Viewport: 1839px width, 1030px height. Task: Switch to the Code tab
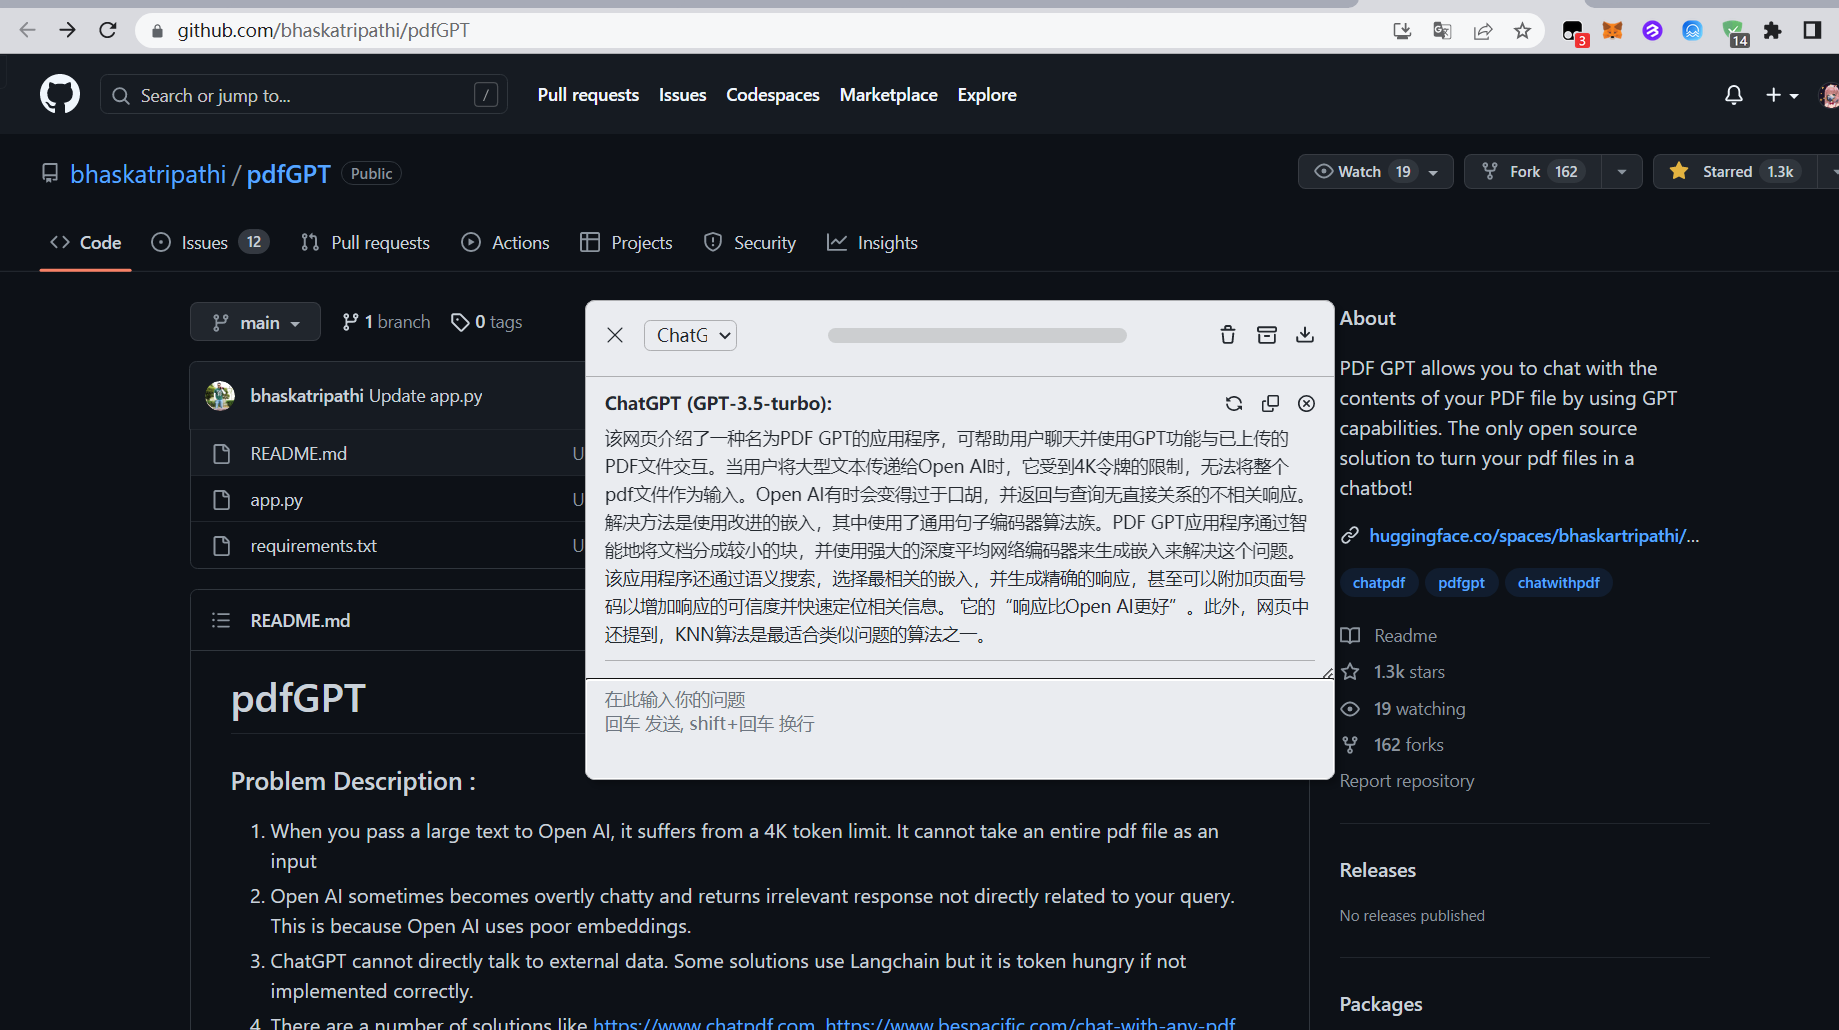pos(86,243)
